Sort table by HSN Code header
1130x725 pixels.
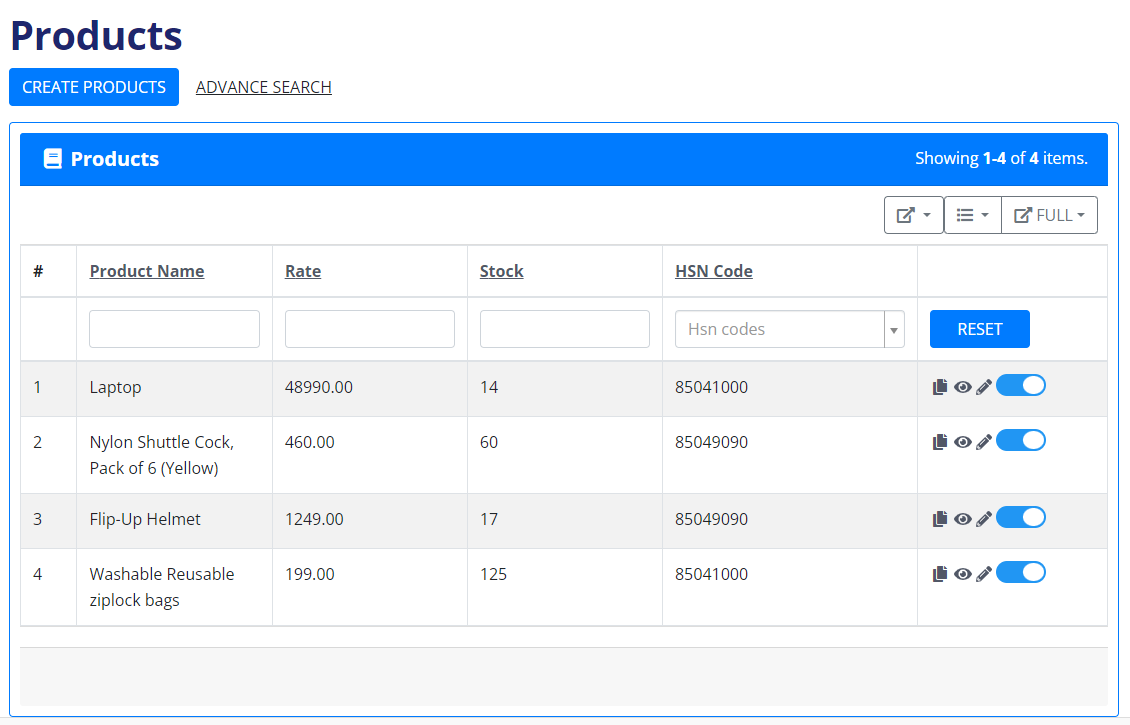click(x=714, y=271)
